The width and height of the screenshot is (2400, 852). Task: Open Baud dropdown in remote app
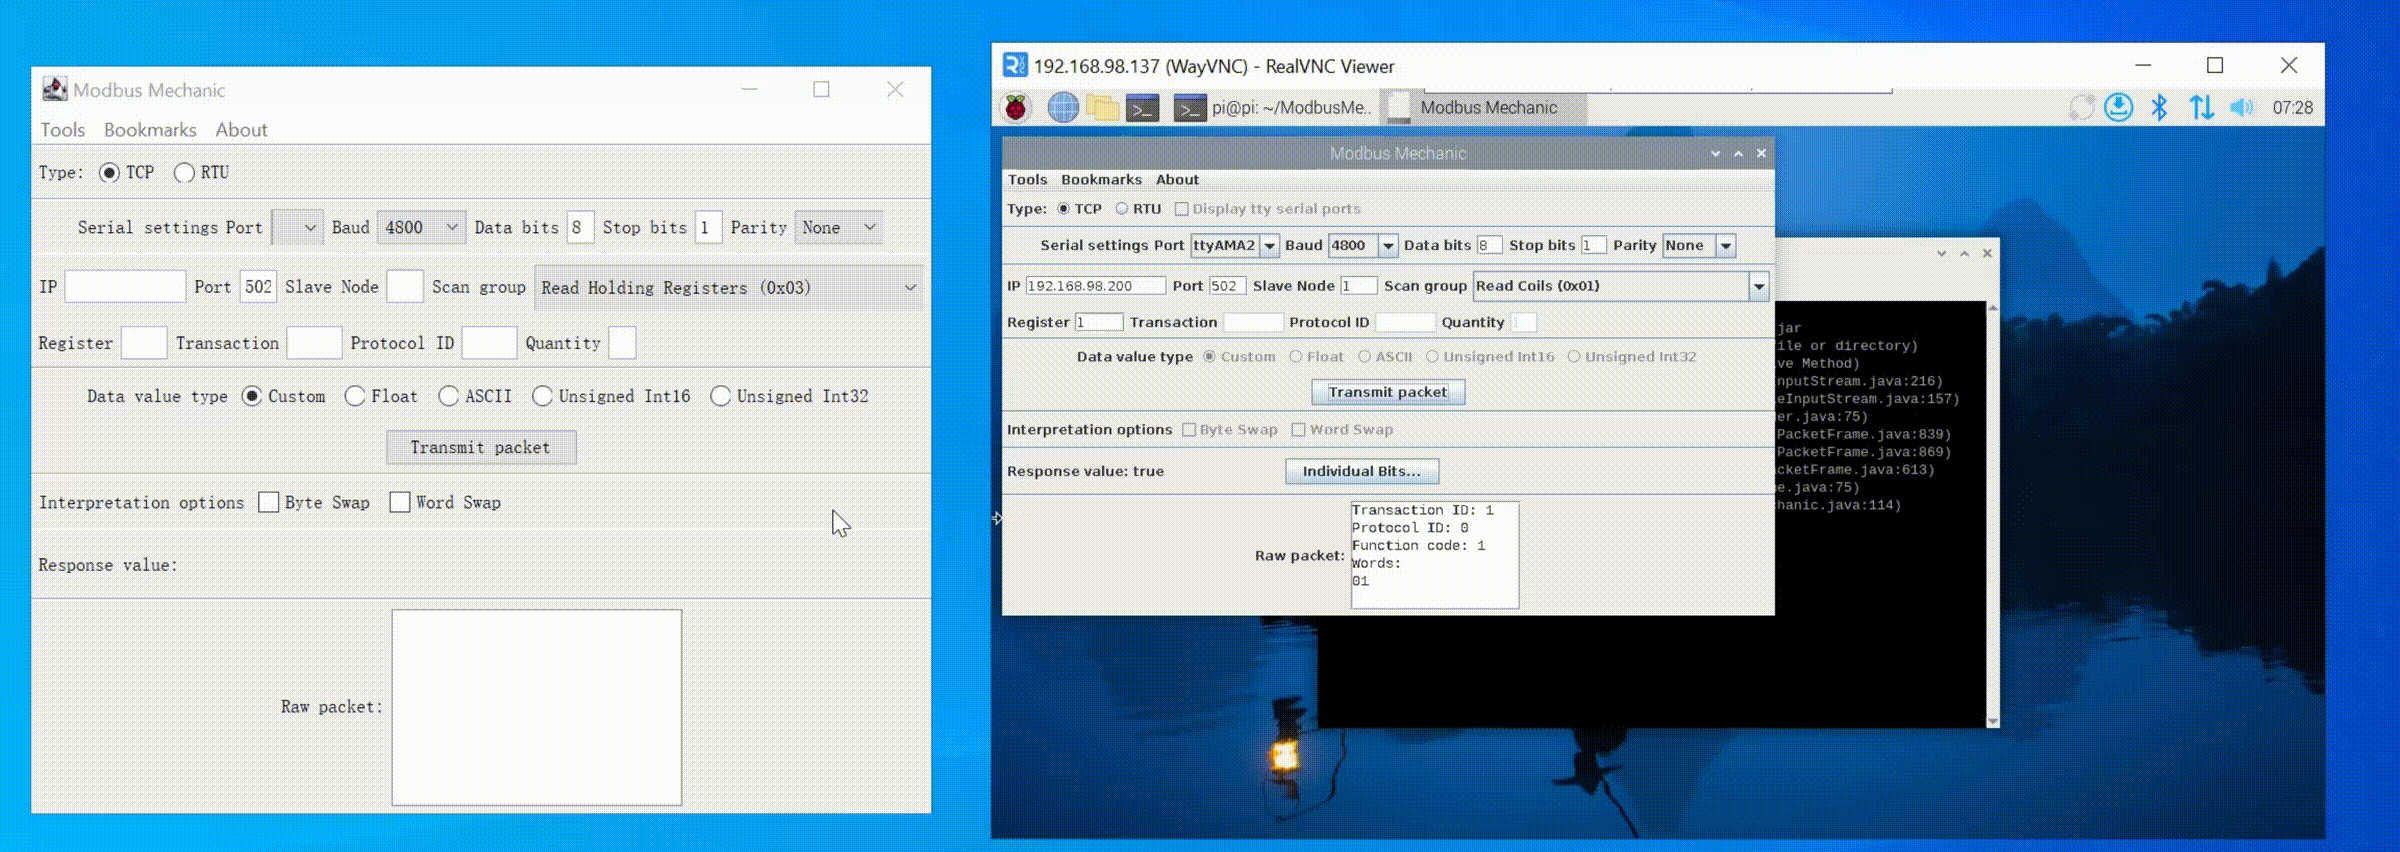(x=1387, y=245)
